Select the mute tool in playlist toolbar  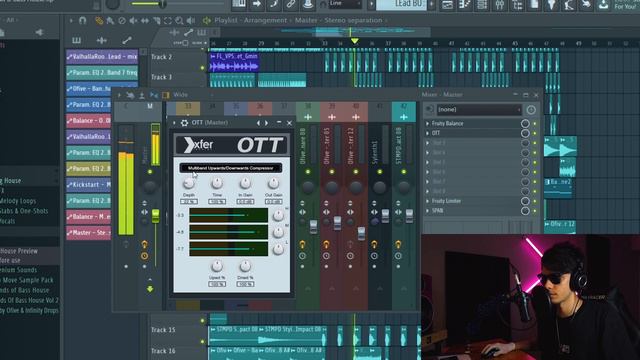coord(133,20)
